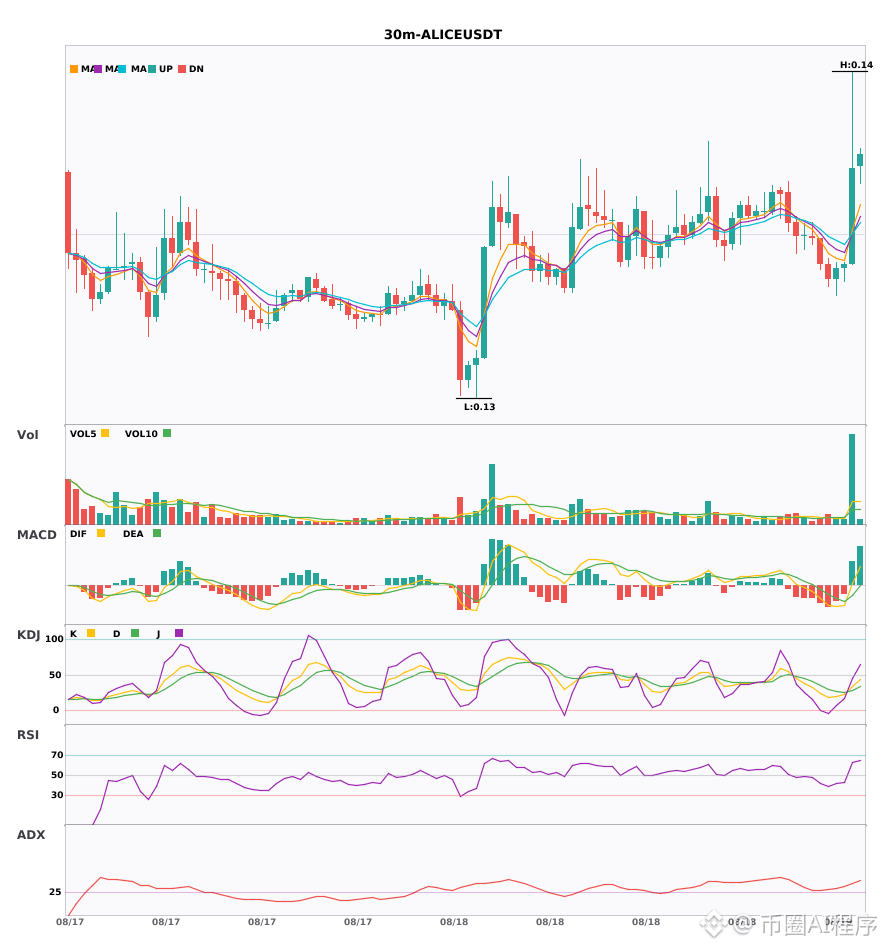Click the tallest red volume bar
Viewport: 885px width, 950px height.
pos(68,502)
